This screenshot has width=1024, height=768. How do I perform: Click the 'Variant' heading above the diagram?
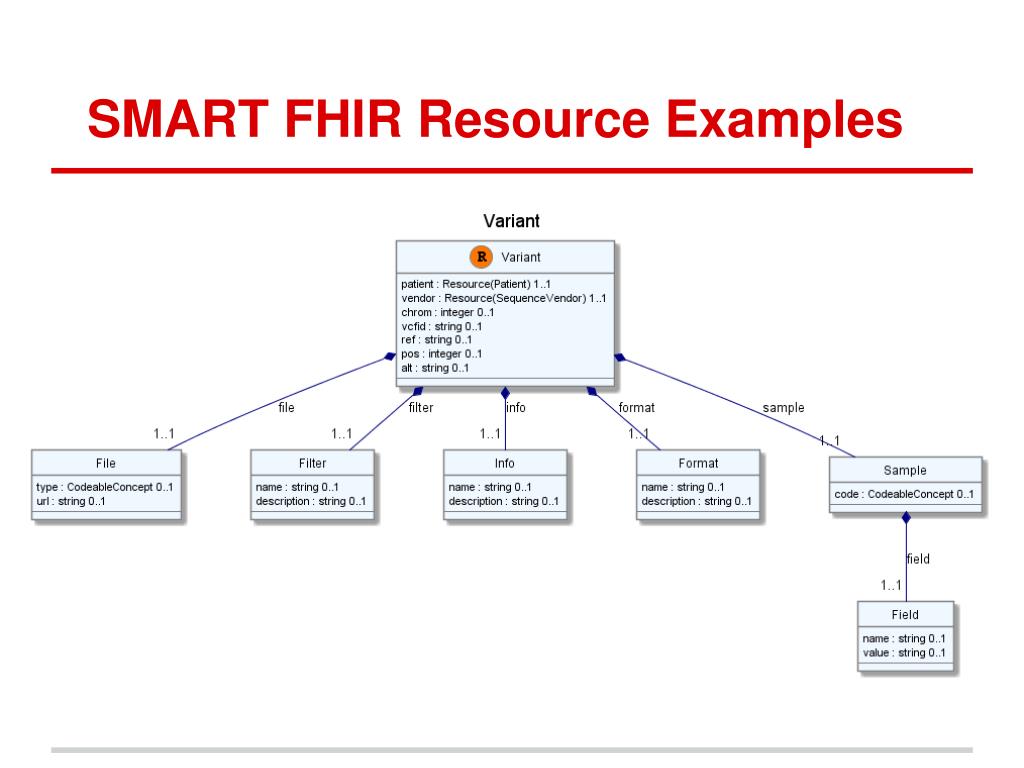(x=511, y=221)
